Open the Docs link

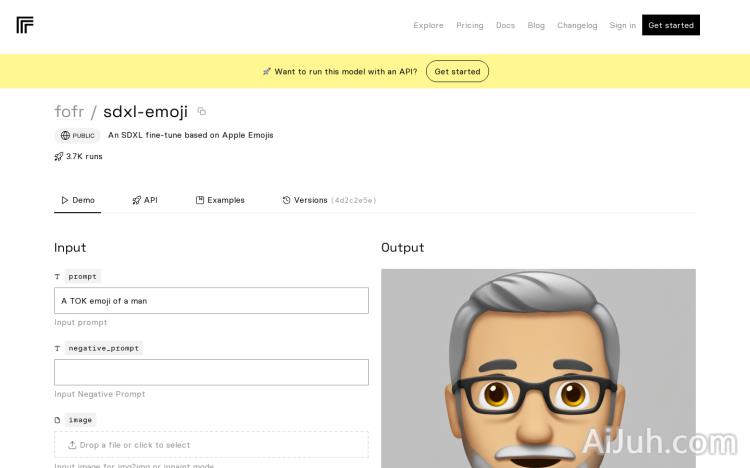tap(505, 25)
